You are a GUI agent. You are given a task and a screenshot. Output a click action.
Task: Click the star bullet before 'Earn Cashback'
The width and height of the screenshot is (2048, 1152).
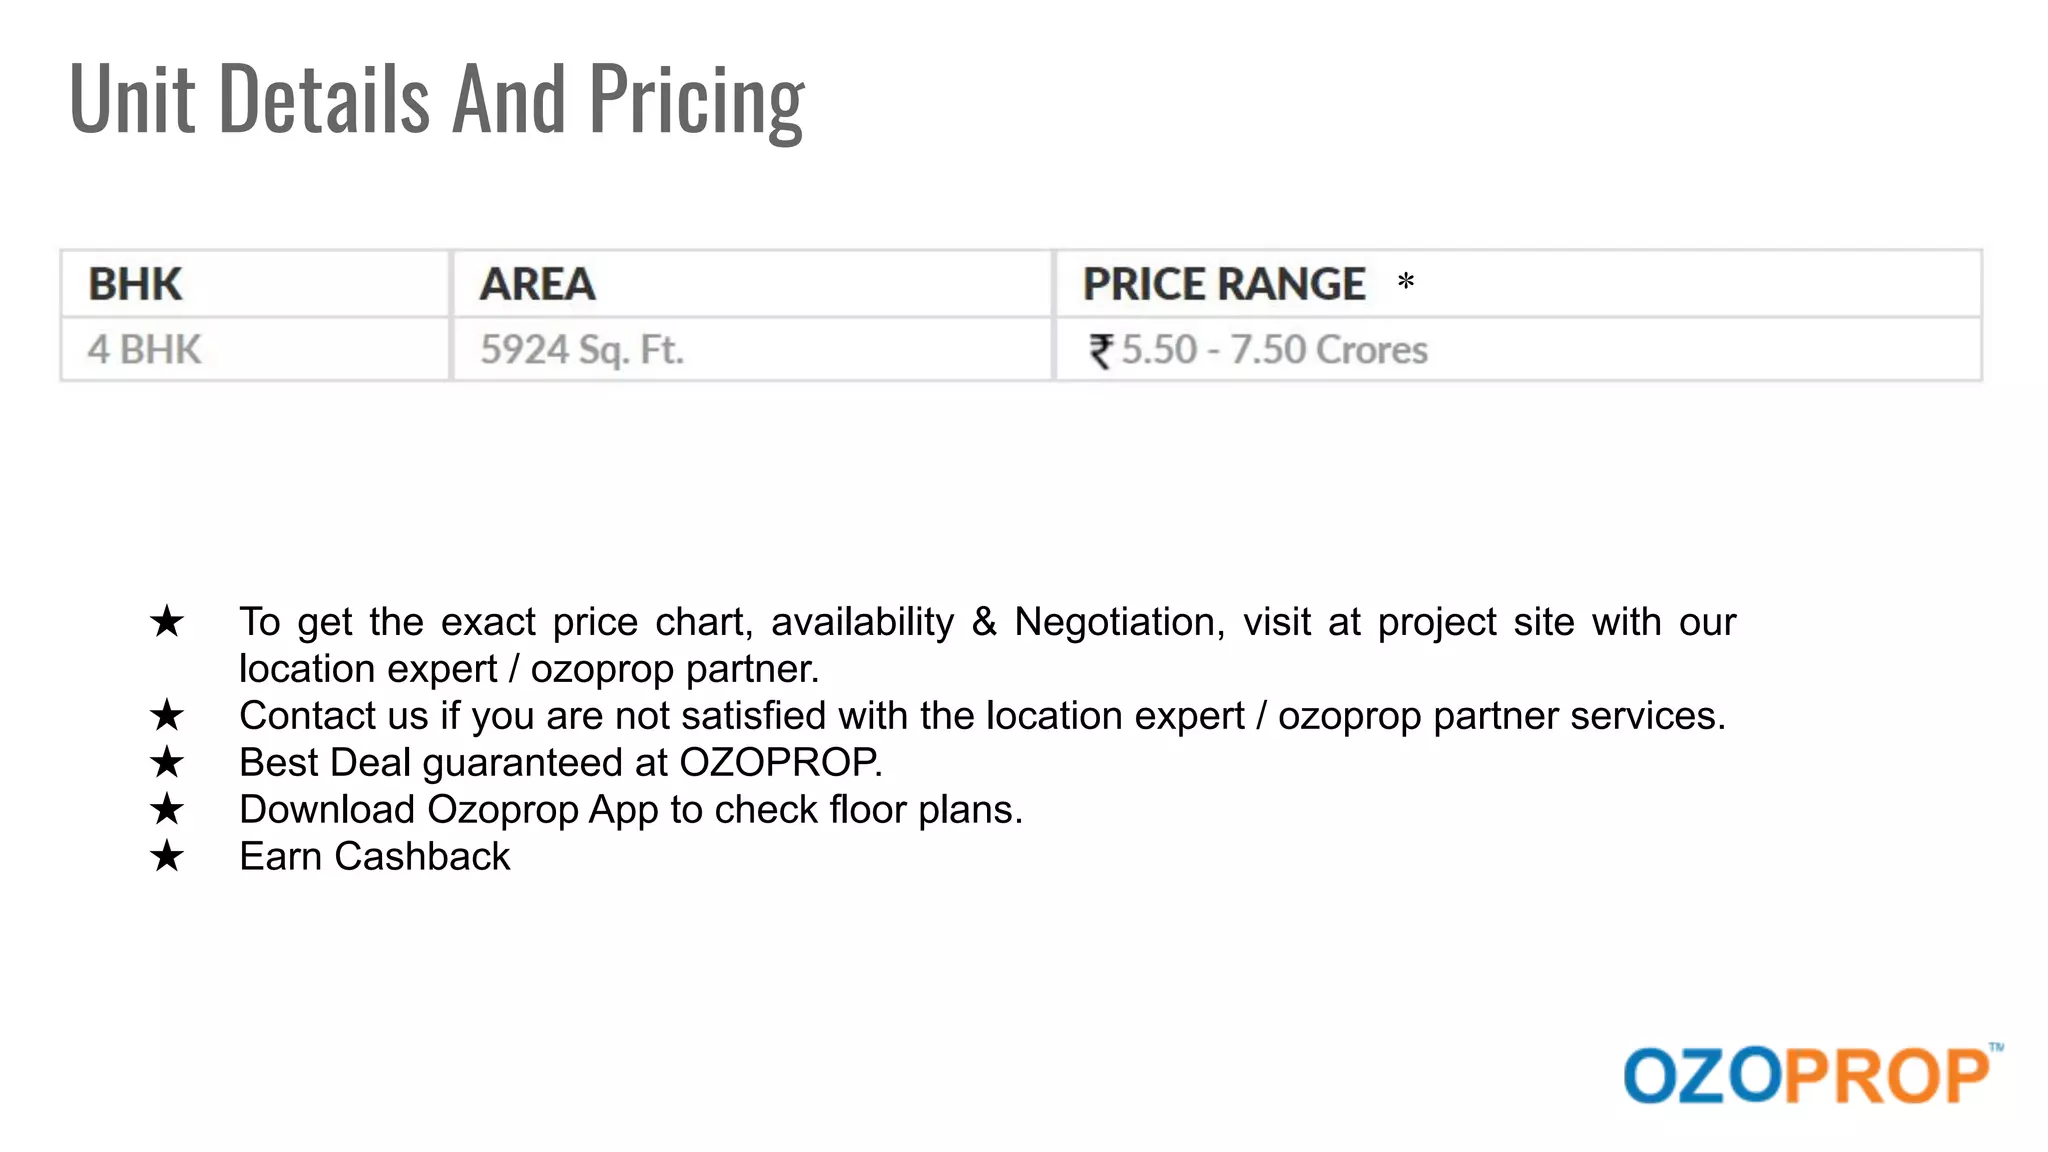(x=167, y=857)
